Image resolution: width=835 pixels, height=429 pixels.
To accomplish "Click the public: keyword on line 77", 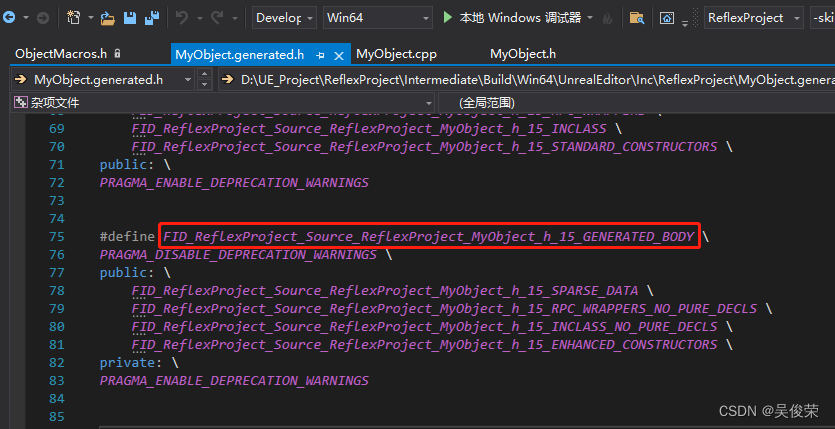I will tap(124, 273).
